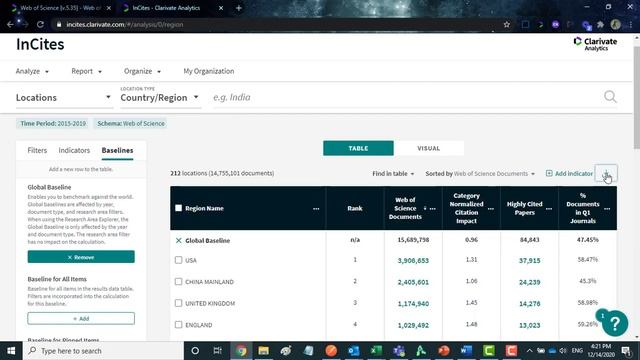
Task: Click the search magnifier icon
Action: click(x=610, y=97)
